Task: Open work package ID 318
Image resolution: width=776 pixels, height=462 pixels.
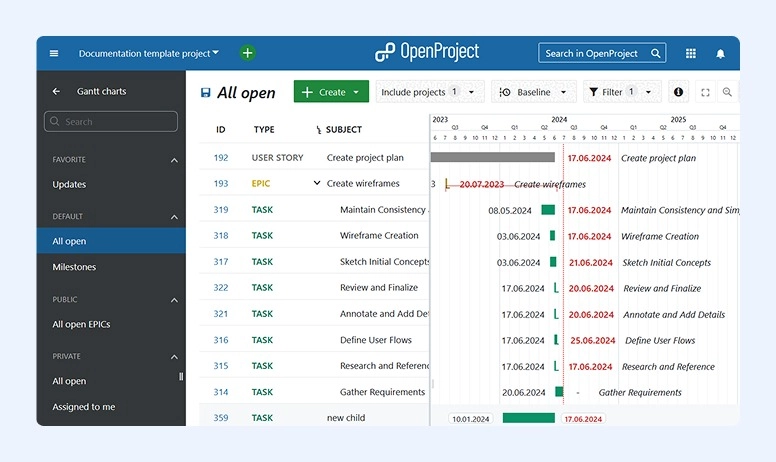Action: click(x=221, y=236)
